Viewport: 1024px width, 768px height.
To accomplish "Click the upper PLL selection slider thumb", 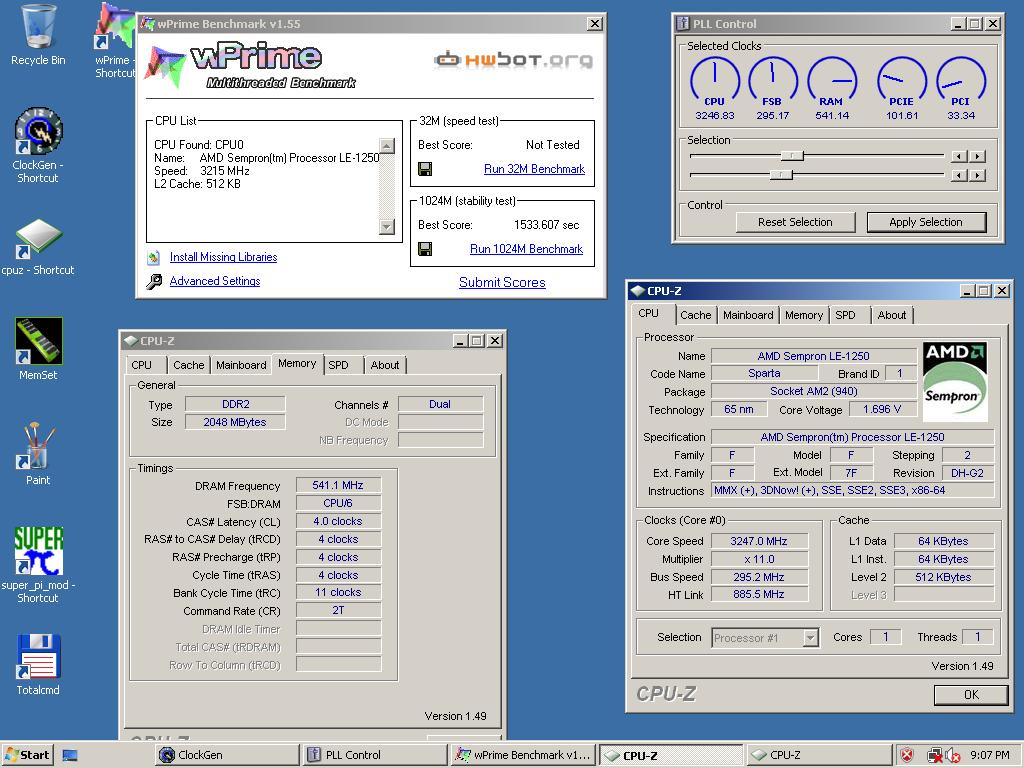I will click(x=792, y=156).
